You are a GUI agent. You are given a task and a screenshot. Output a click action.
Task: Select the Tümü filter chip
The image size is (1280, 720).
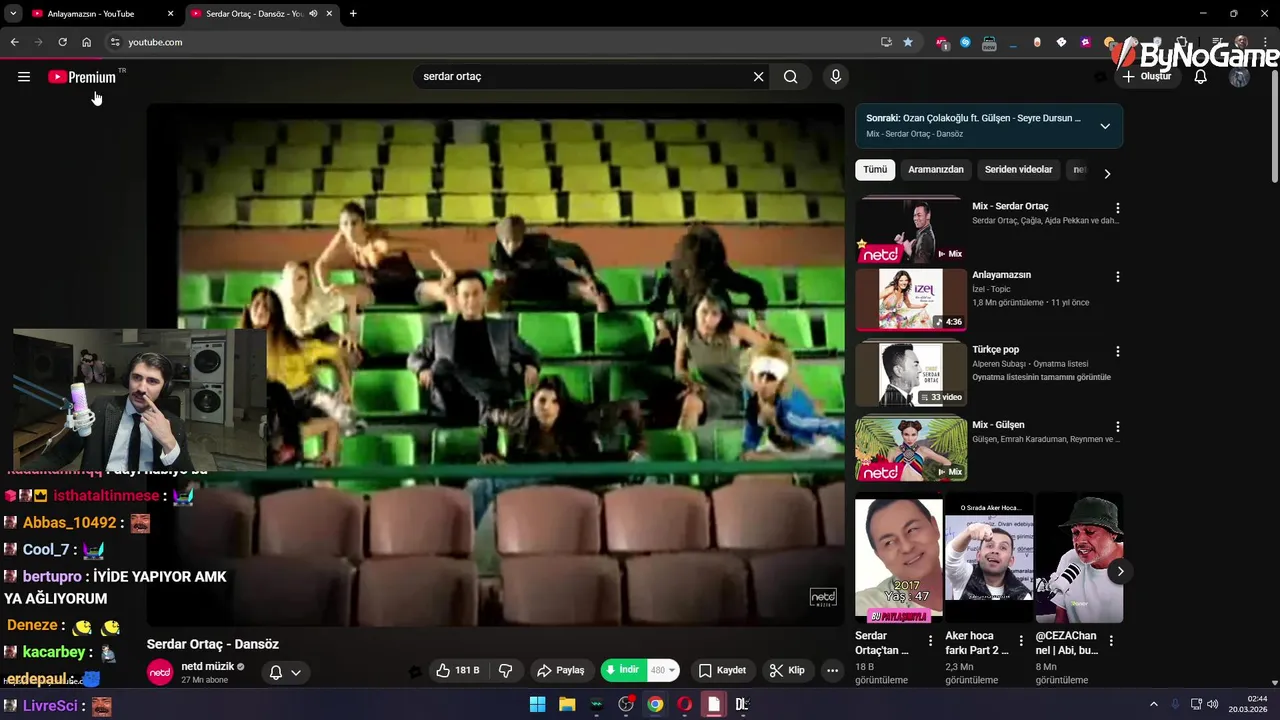875,170
